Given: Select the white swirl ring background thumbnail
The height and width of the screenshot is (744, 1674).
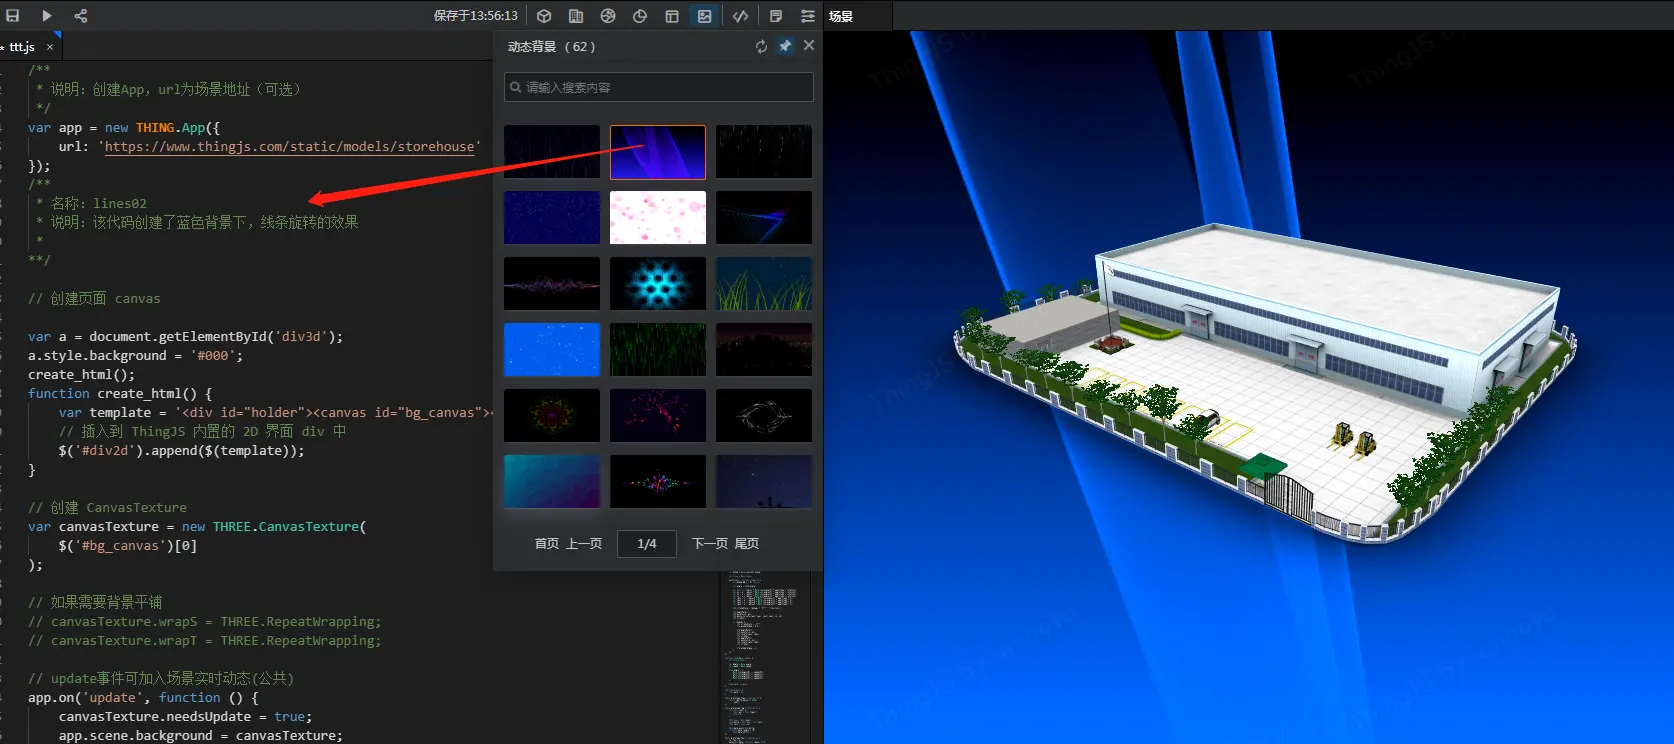Looking at the screenshot, I should point(764,416).
